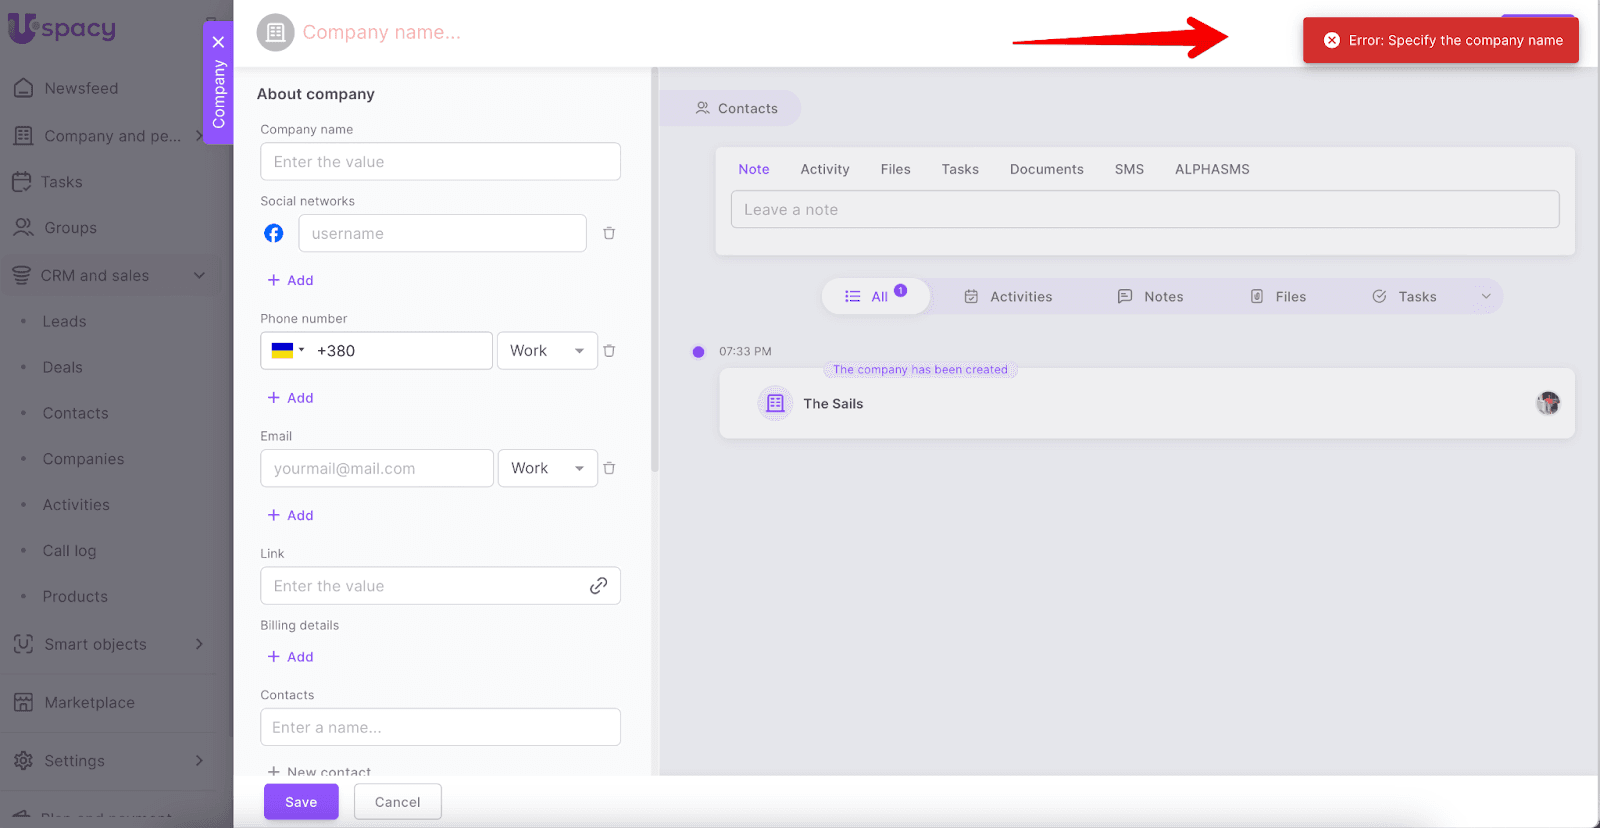Switch to the Activity tab
The image size is (1600, 828).
point(824,169)
